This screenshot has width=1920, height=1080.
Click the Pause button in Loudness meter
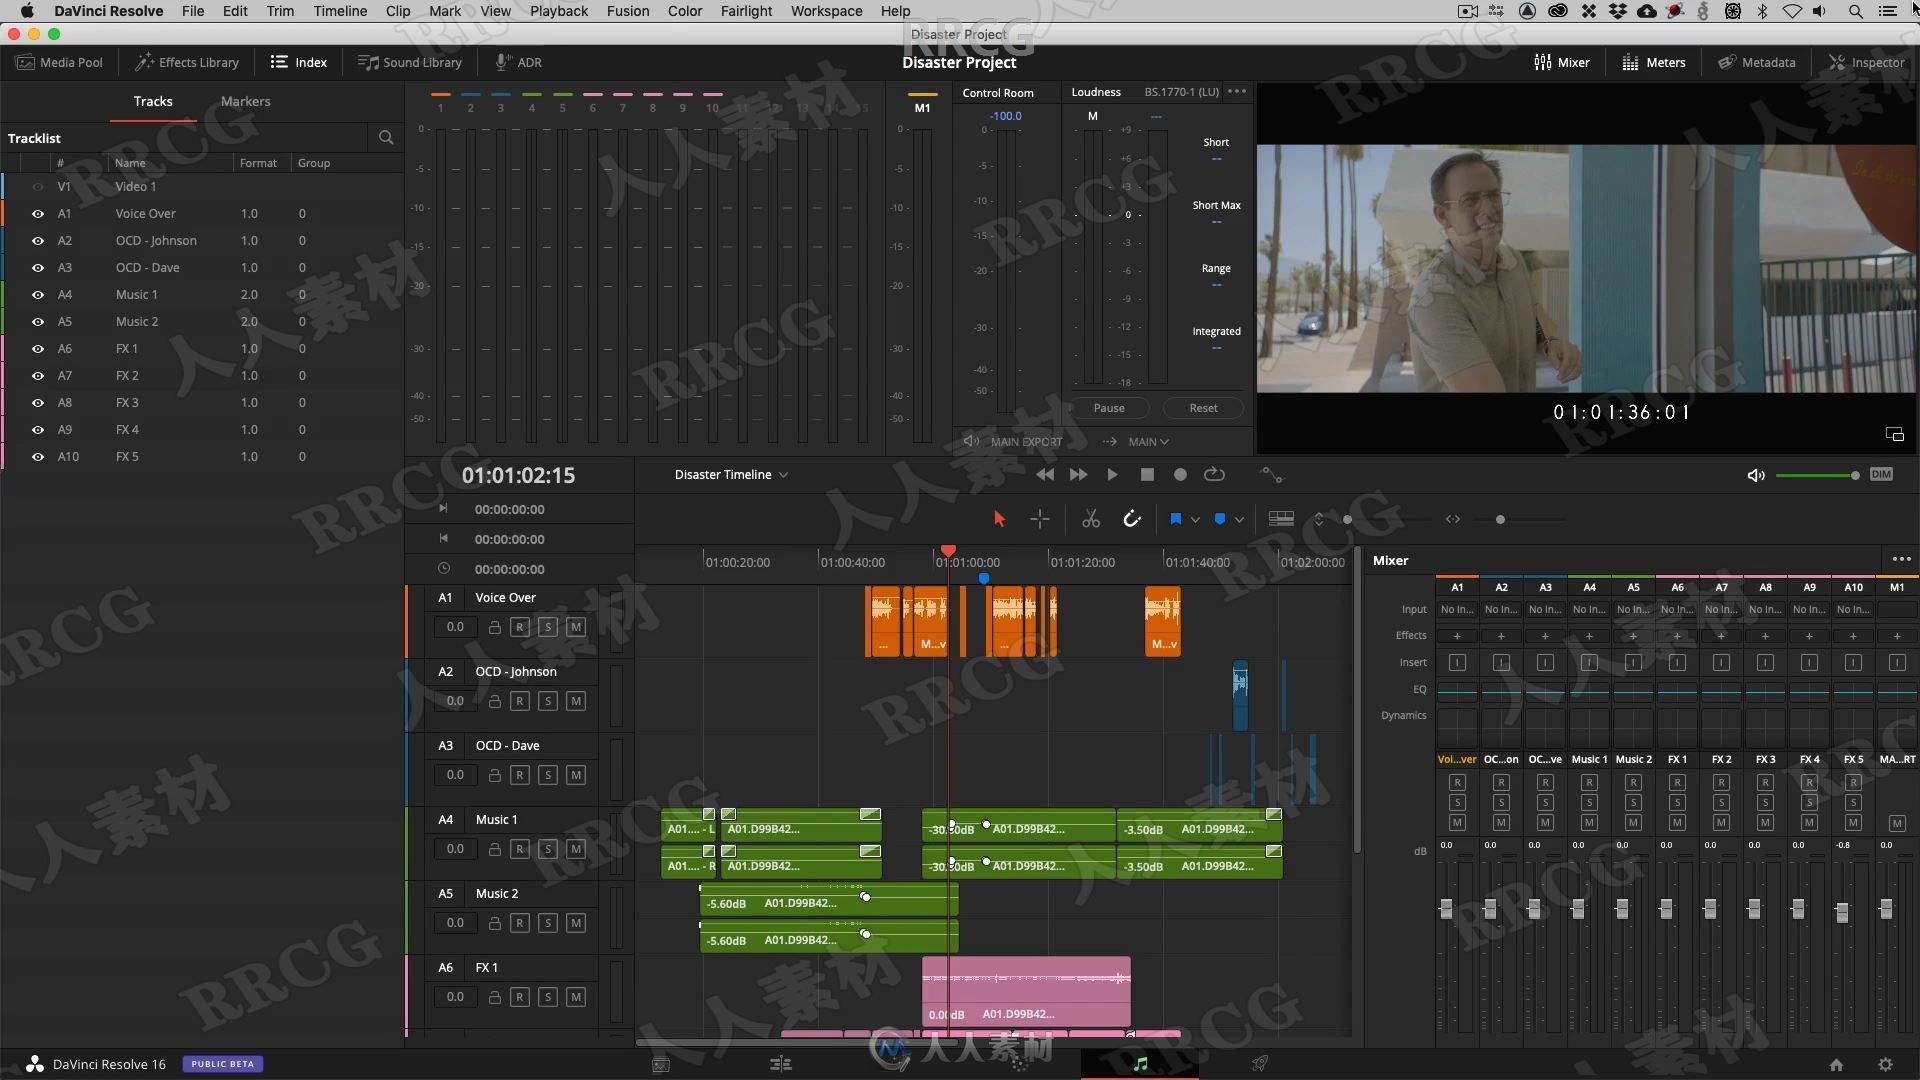(x=1109, y=407)
